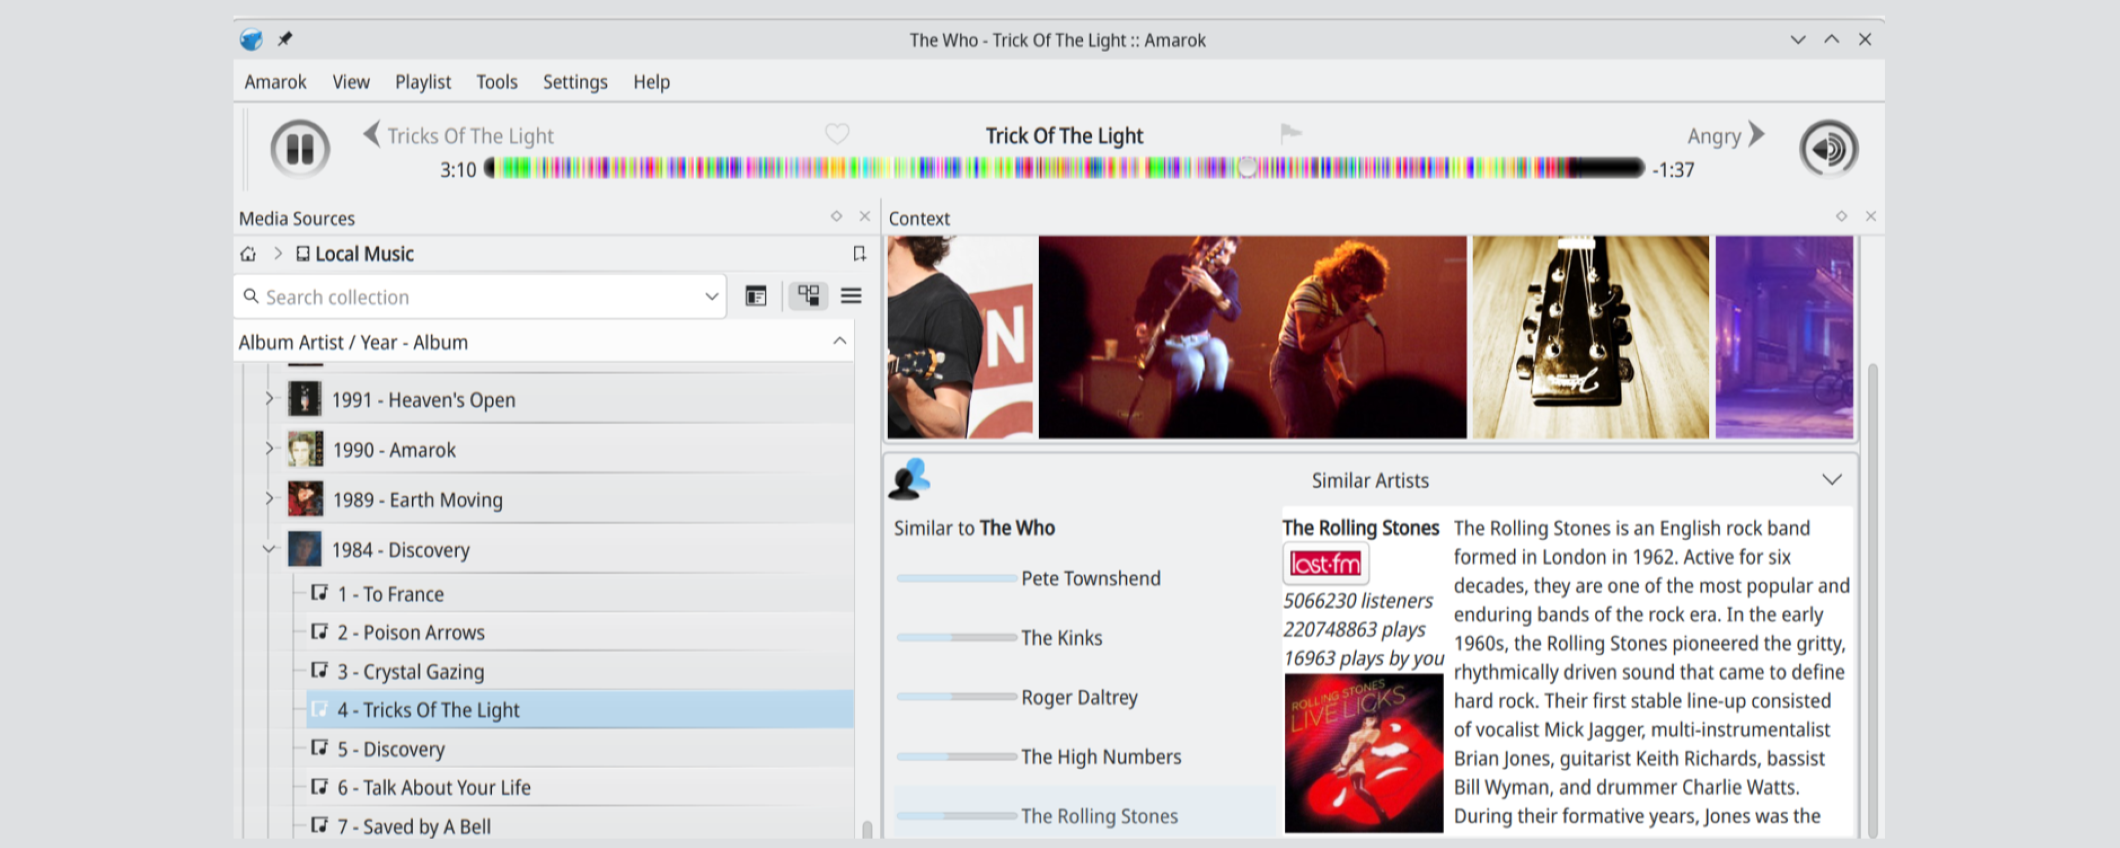The height and width of the screenshot is (848, 2120).
Task: Pause playback with the pause button
Action: click(299, 149)
